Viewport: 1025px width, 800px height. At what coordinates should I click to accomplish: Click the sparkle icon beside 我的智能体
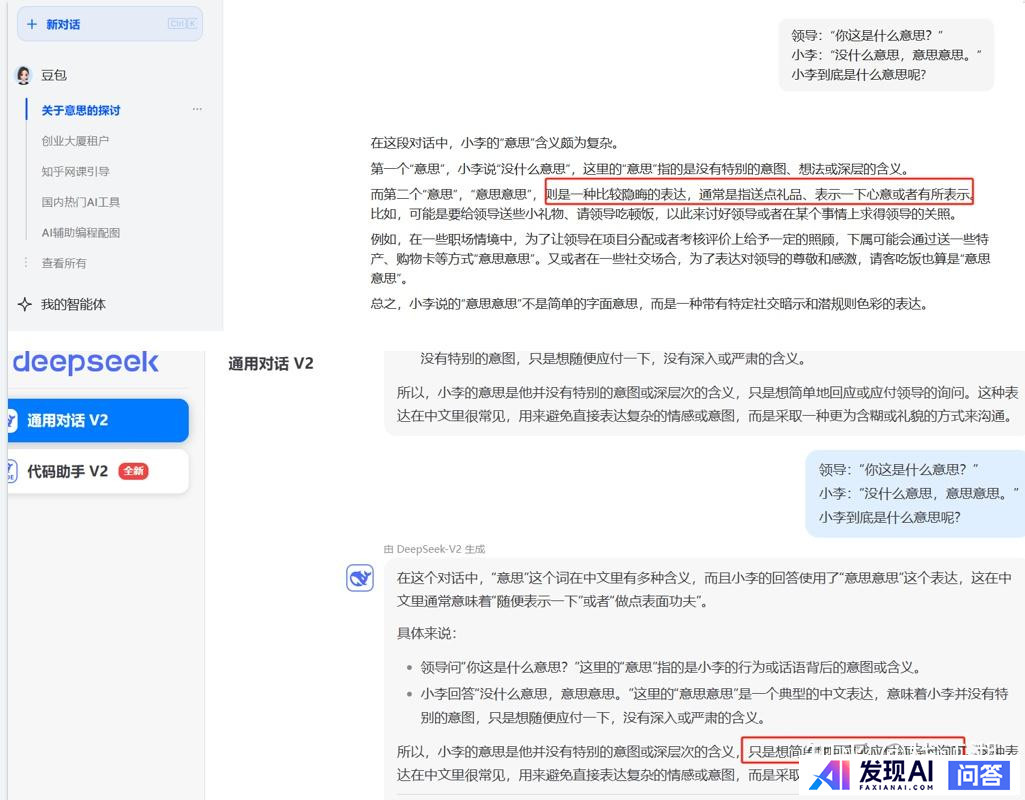point(25,304)
